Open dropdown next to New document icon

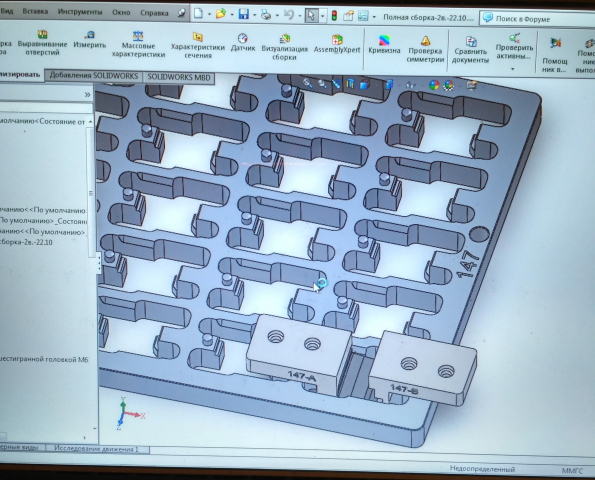click(x=209, y=14)
